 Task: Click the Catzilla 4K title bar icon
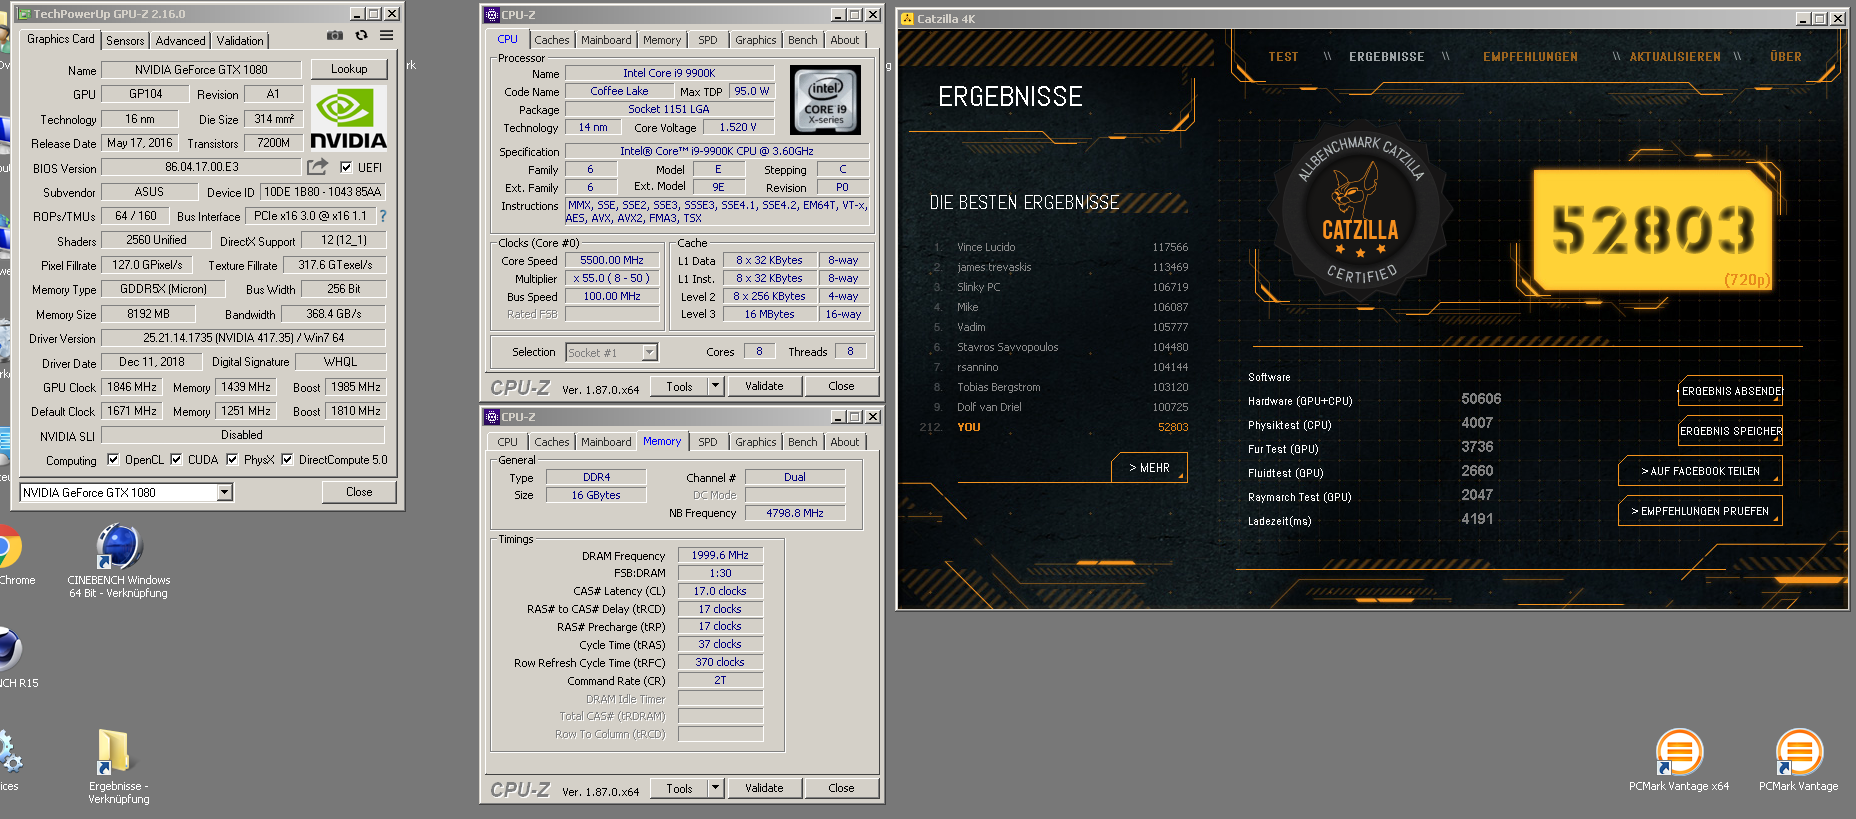tap(907, 19)
